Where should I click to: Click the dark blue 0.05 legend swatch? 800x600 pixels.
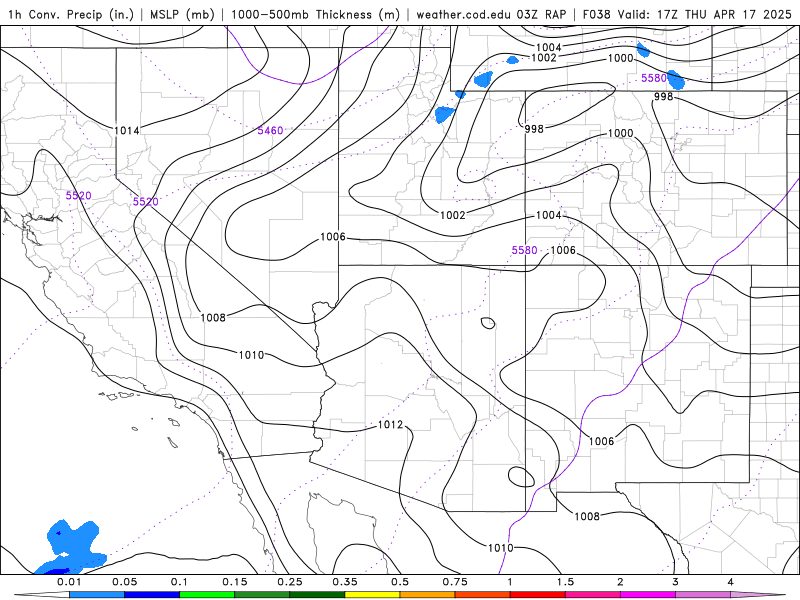click(x=152, y=594)
